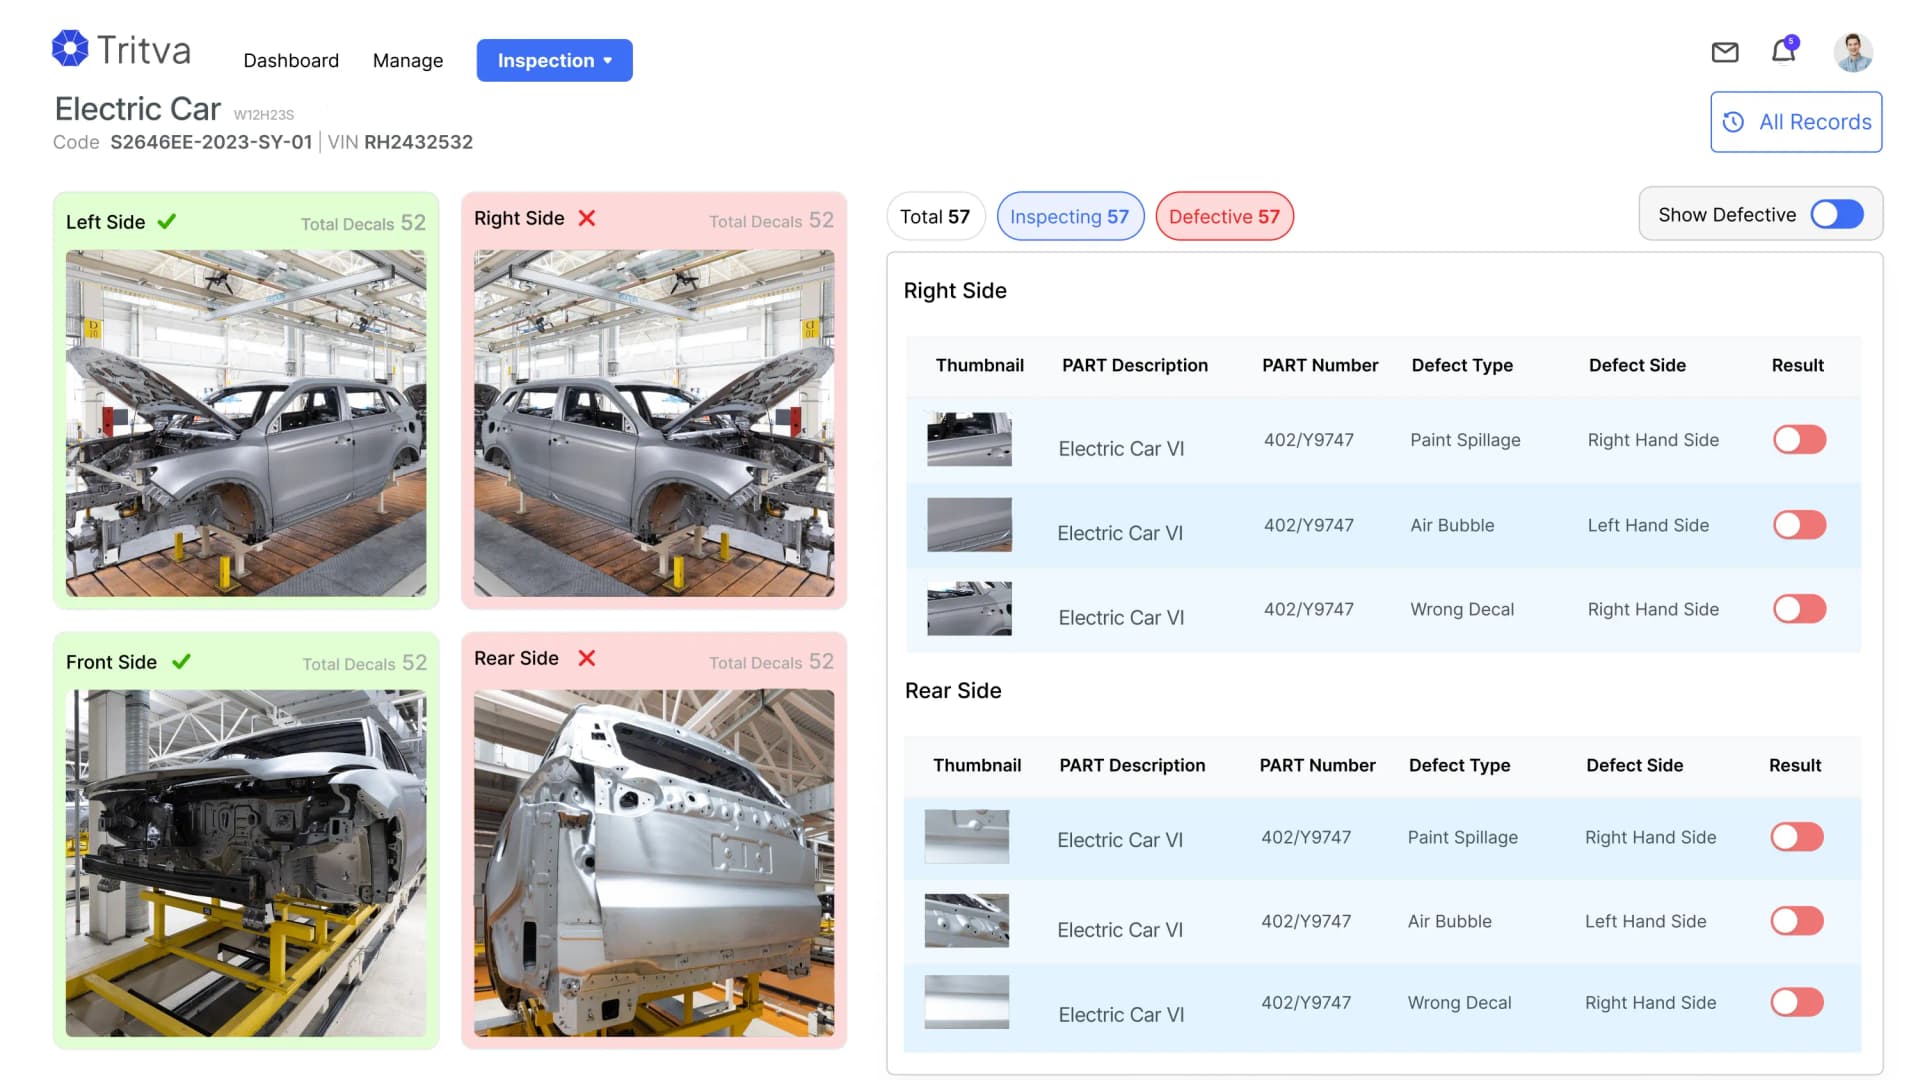Click the green checkmark on Left Side card
This screenshot has height=1080, width=1920.
tap(167, 221)
